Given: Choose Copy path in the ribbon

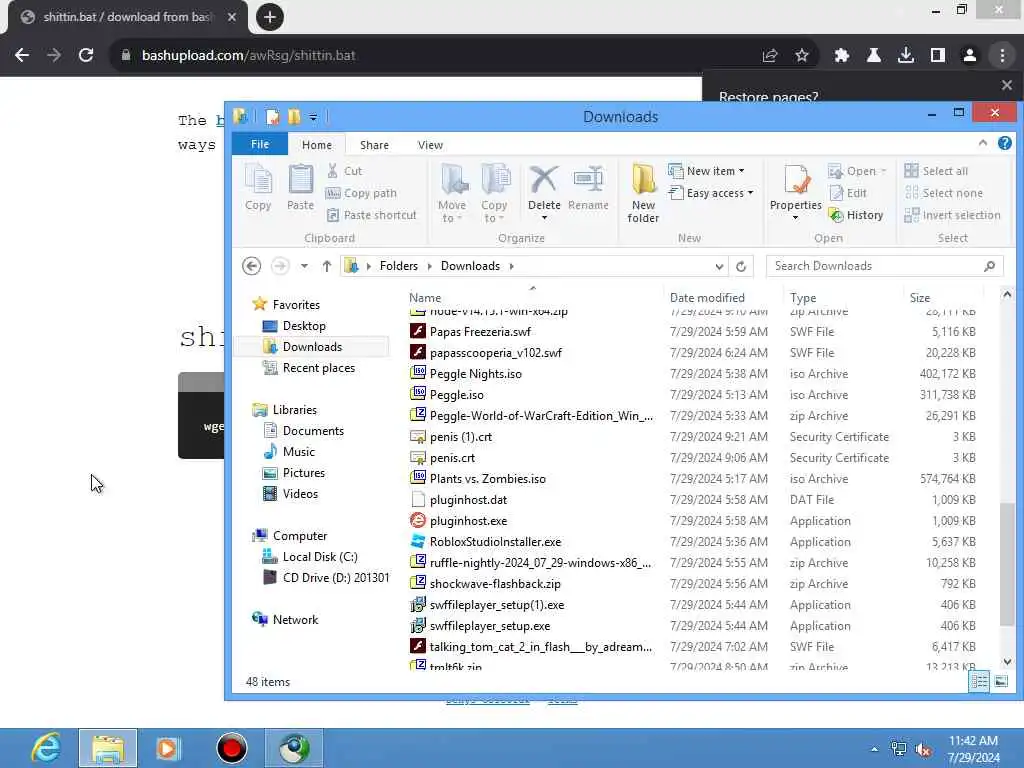Looking at the screenshot, I should [361, 193].
